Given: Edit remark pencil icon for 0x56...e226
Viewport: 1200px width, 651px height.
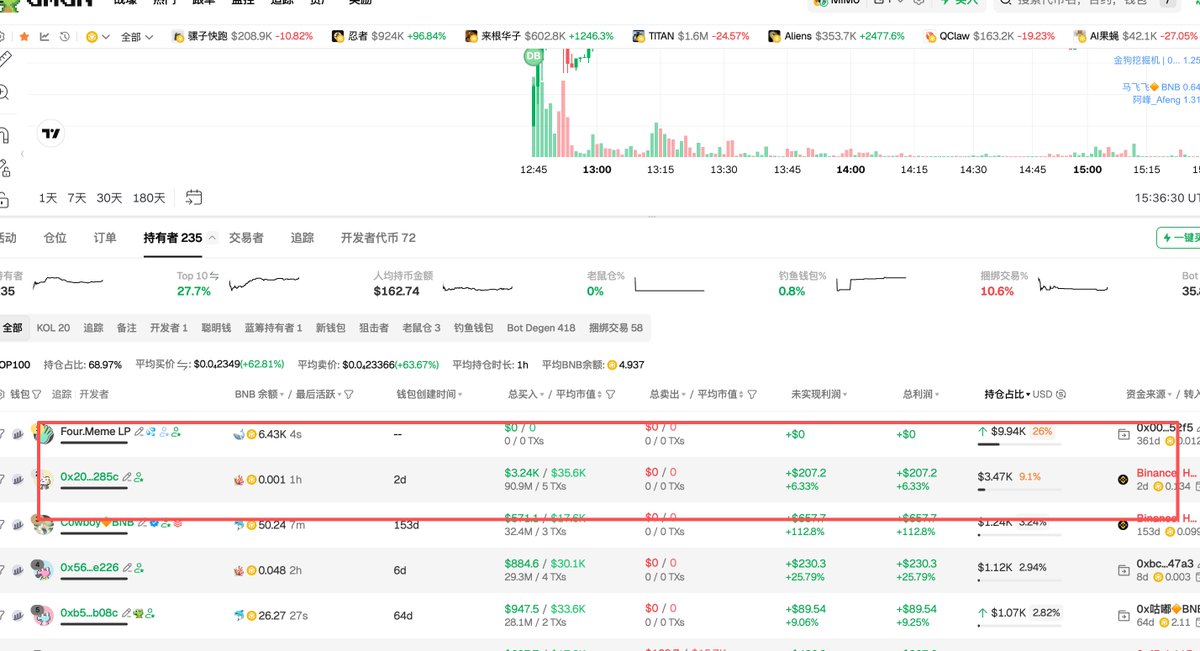Looking at the screenshot, I should [x=127, y=567].
